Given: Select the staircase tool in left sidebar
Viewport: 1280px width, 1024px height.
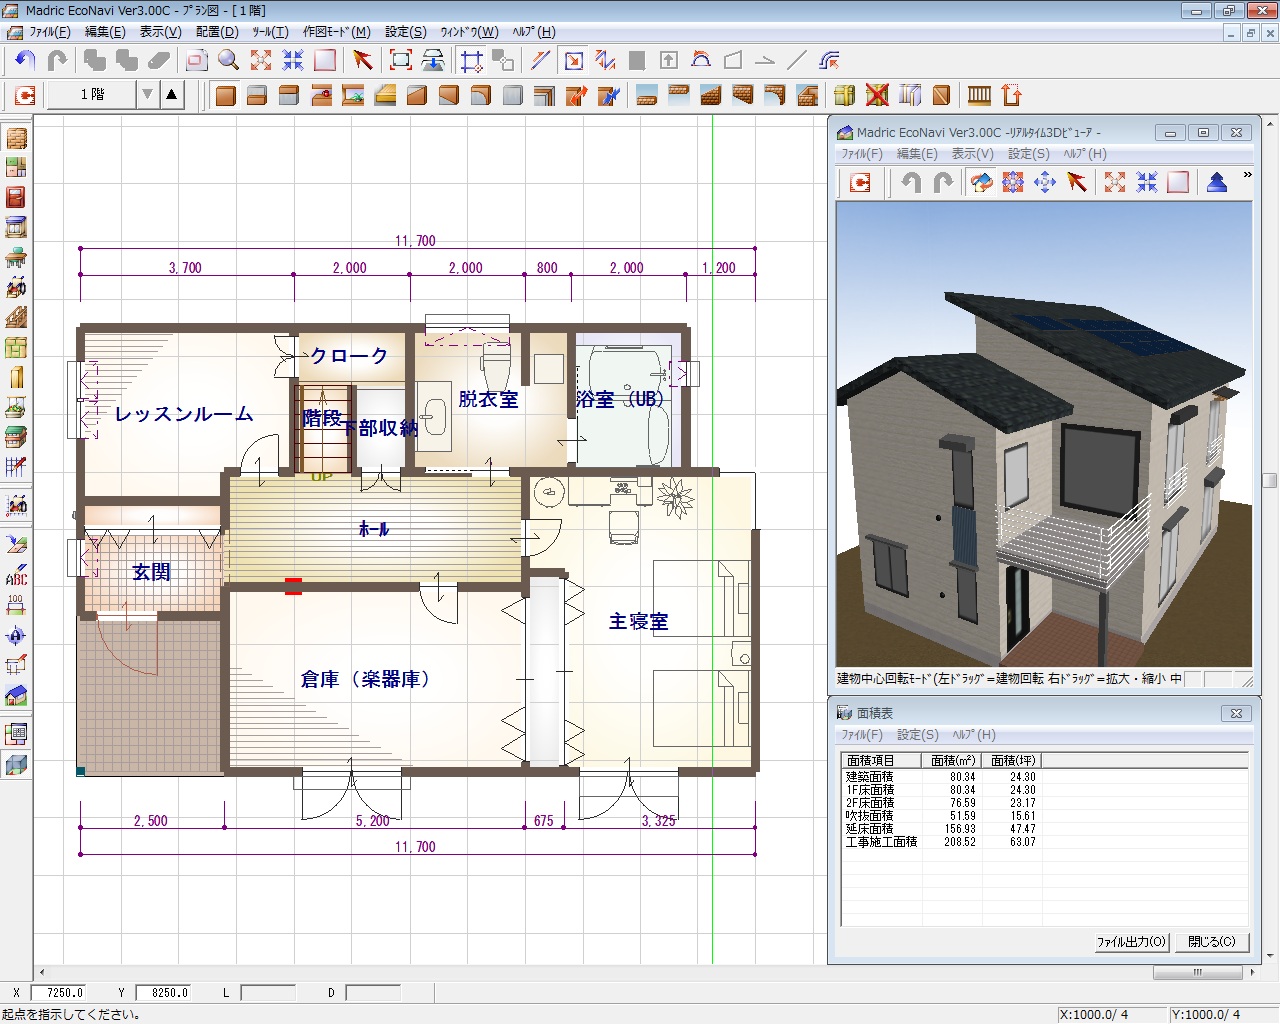Looking at the screenshot, I should (x=16, y=318).
